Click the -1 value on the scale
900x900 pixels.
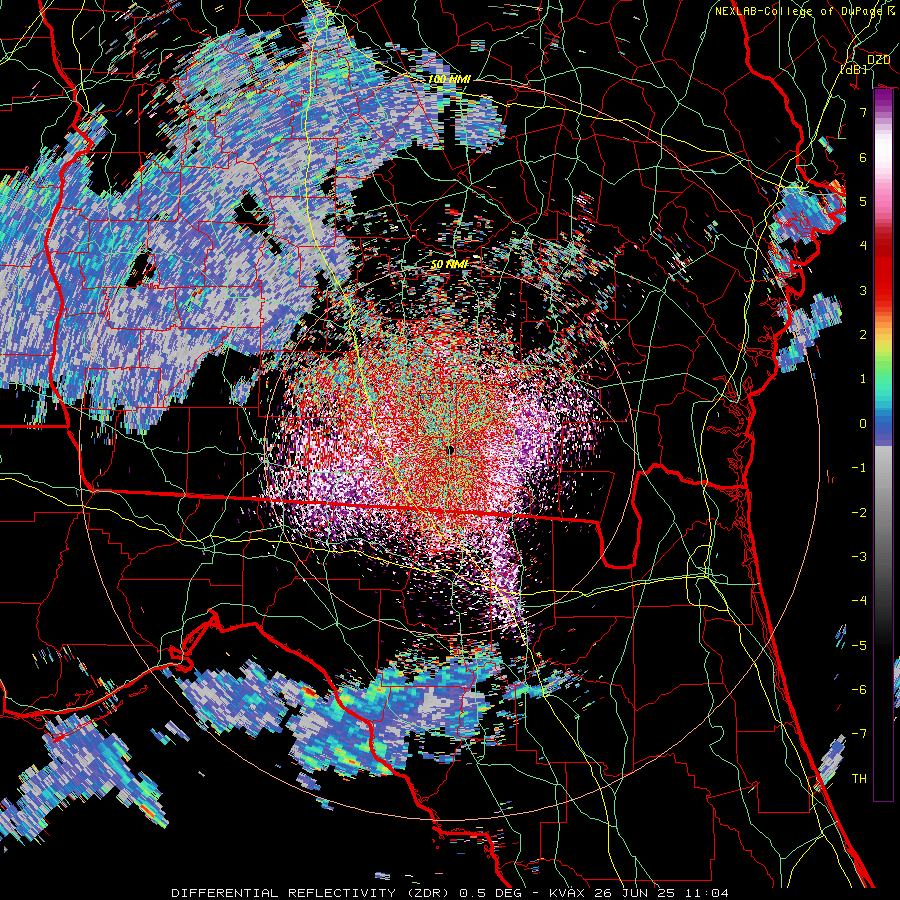pyautogui.click(x=859, y=468)
